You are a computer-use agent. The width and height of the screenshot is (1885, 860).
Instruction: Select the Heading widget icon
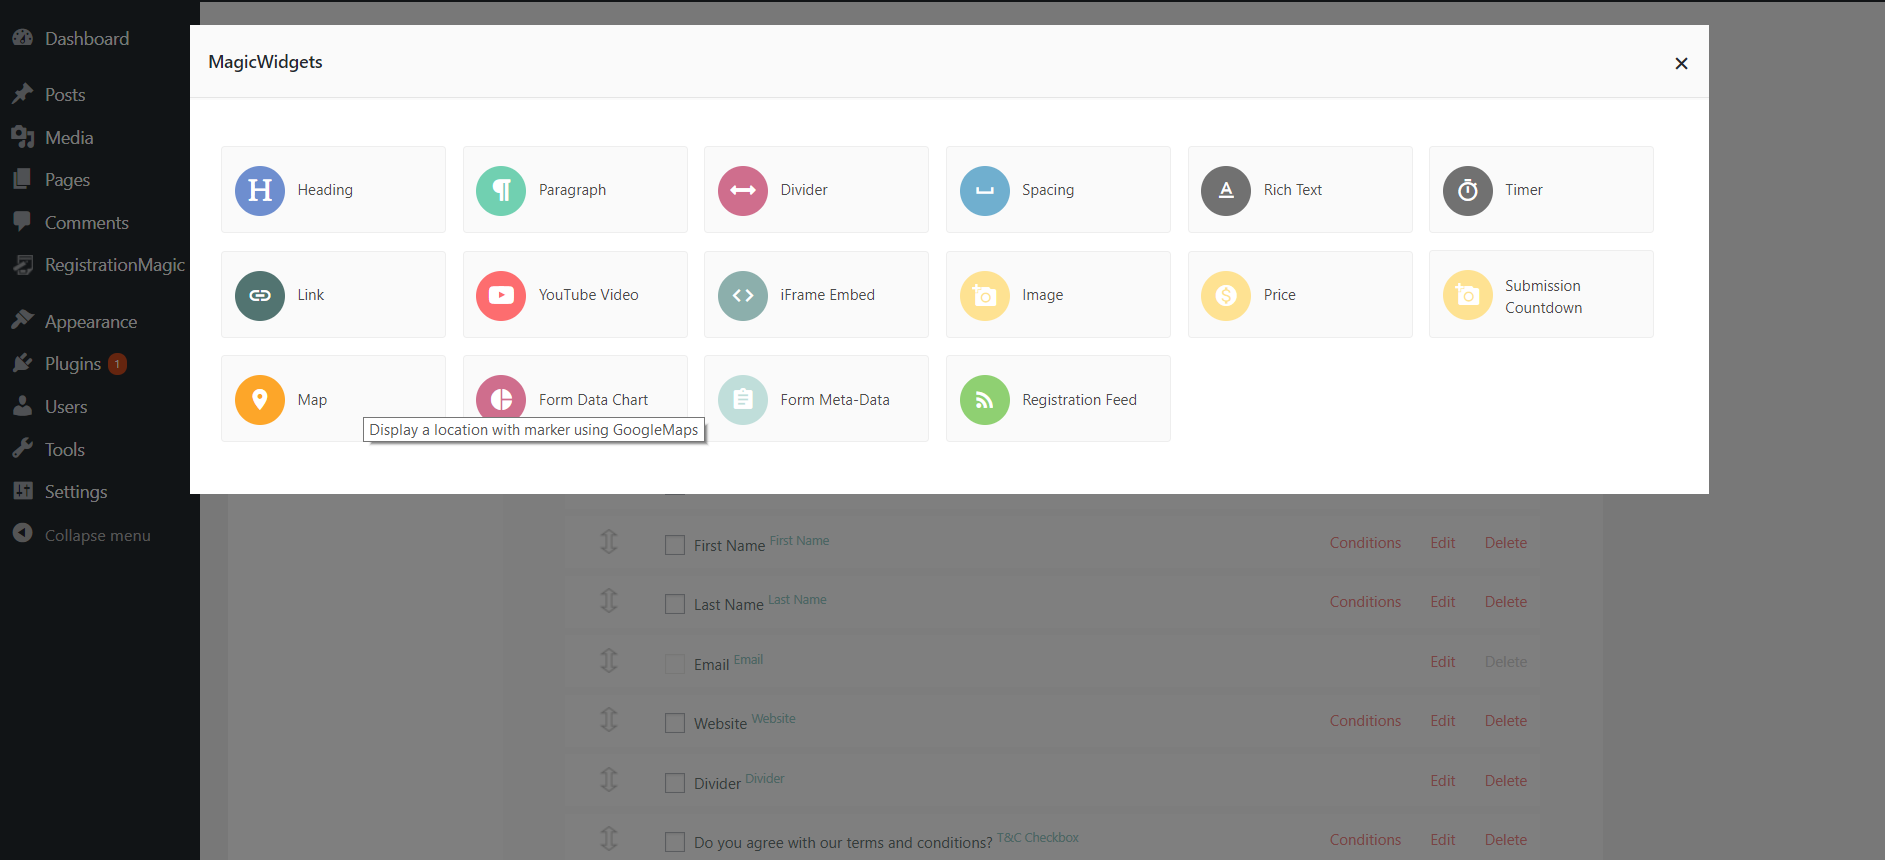point(260,190)
